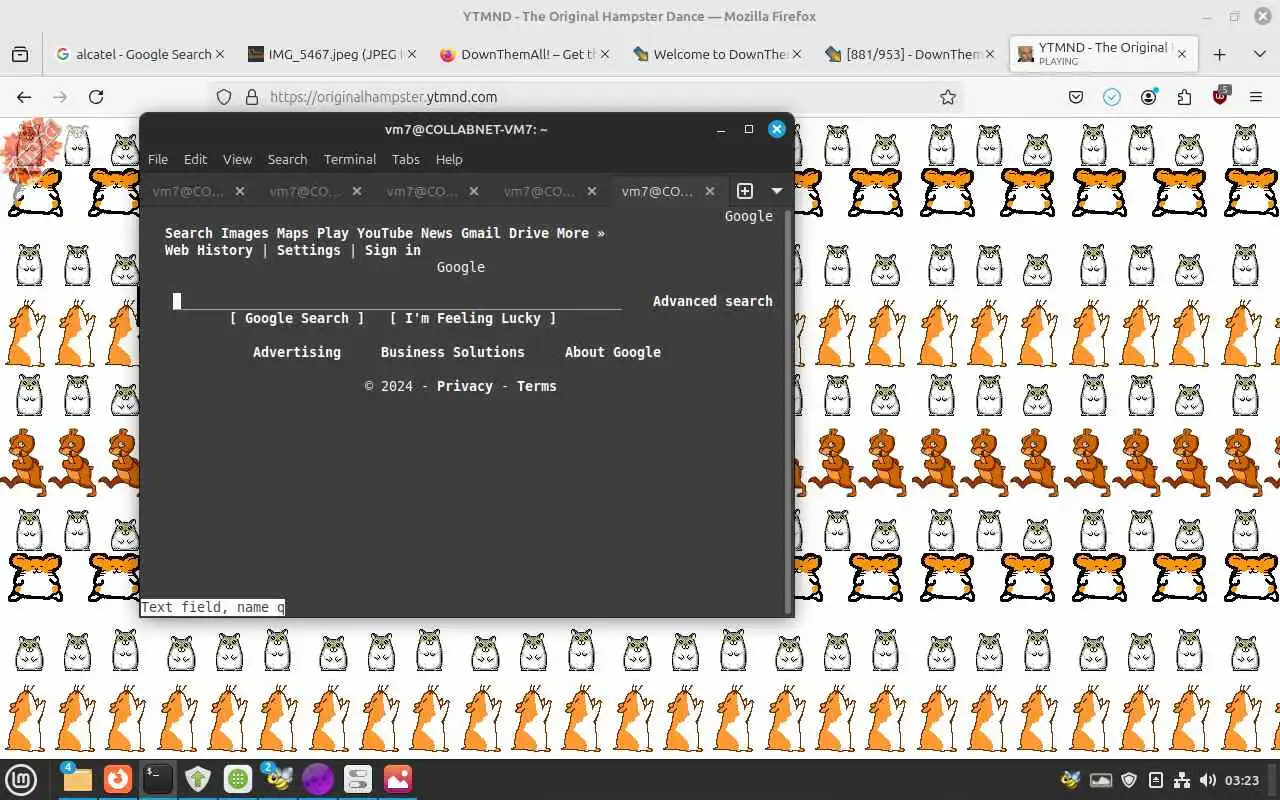1280x800 pixels.
Task: Click the terminal window scrollbar
Action: (x=789, y=410)
